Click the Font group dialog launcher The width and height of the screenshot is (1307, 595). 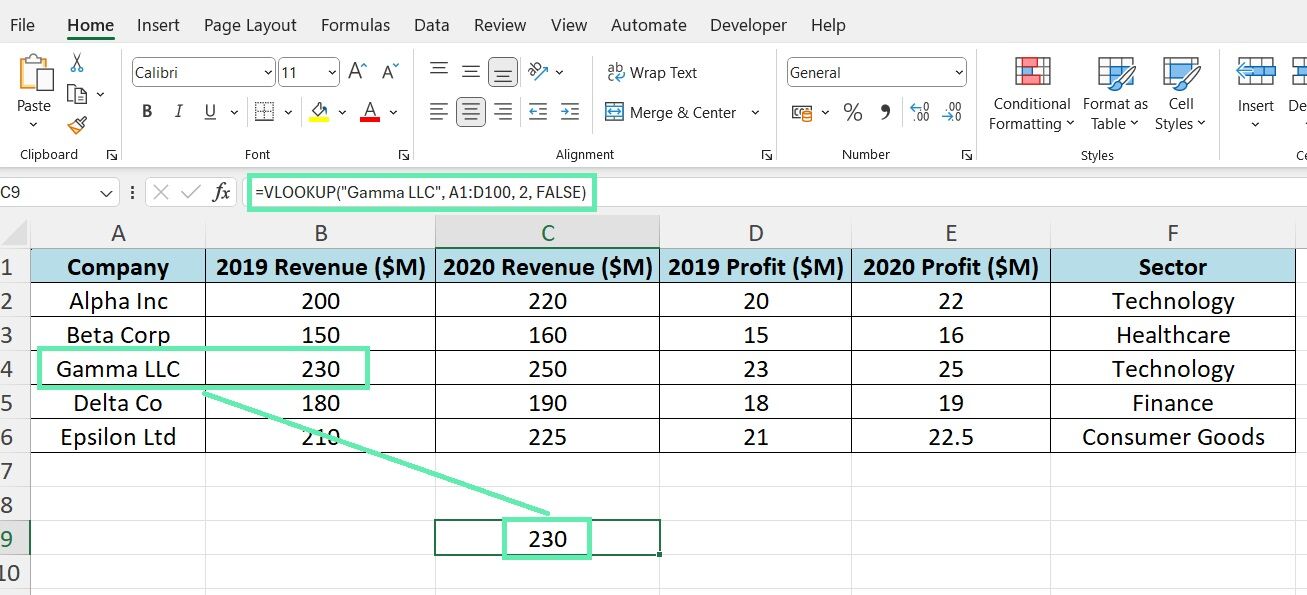(403, 153)
